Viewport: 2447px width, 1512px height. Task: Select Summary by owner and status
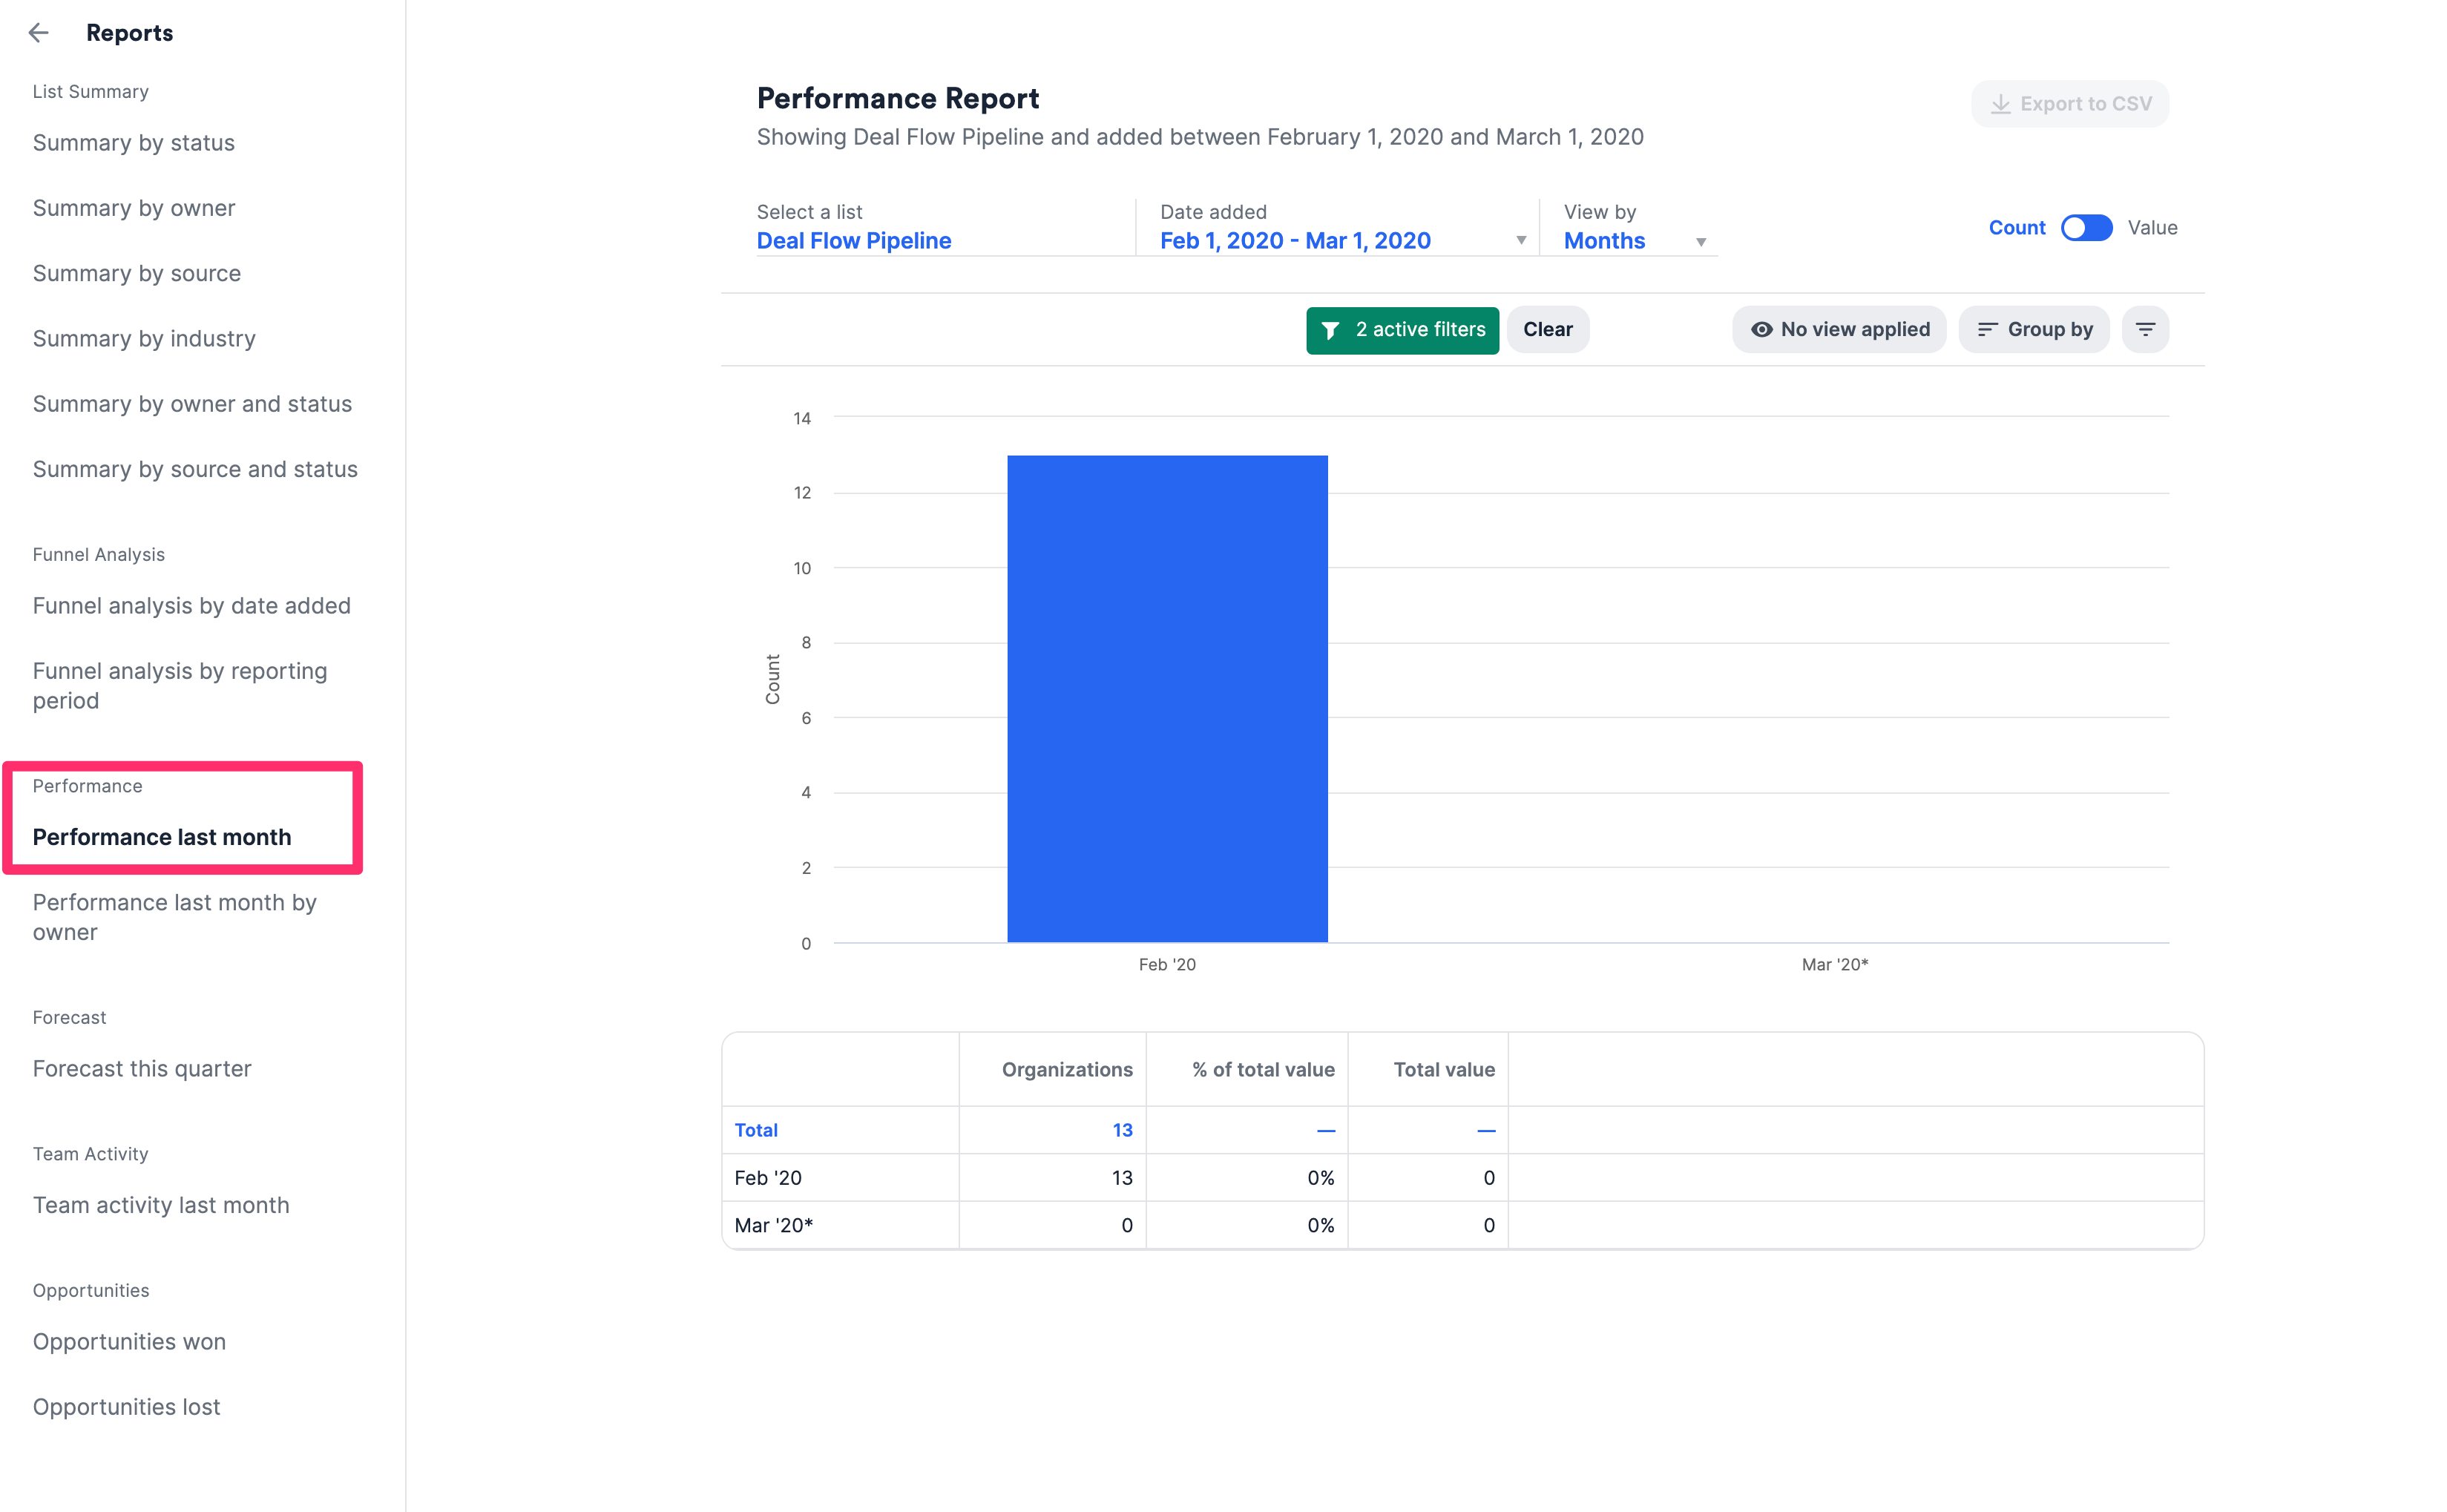pyautogui.click(x=192, y=404)
